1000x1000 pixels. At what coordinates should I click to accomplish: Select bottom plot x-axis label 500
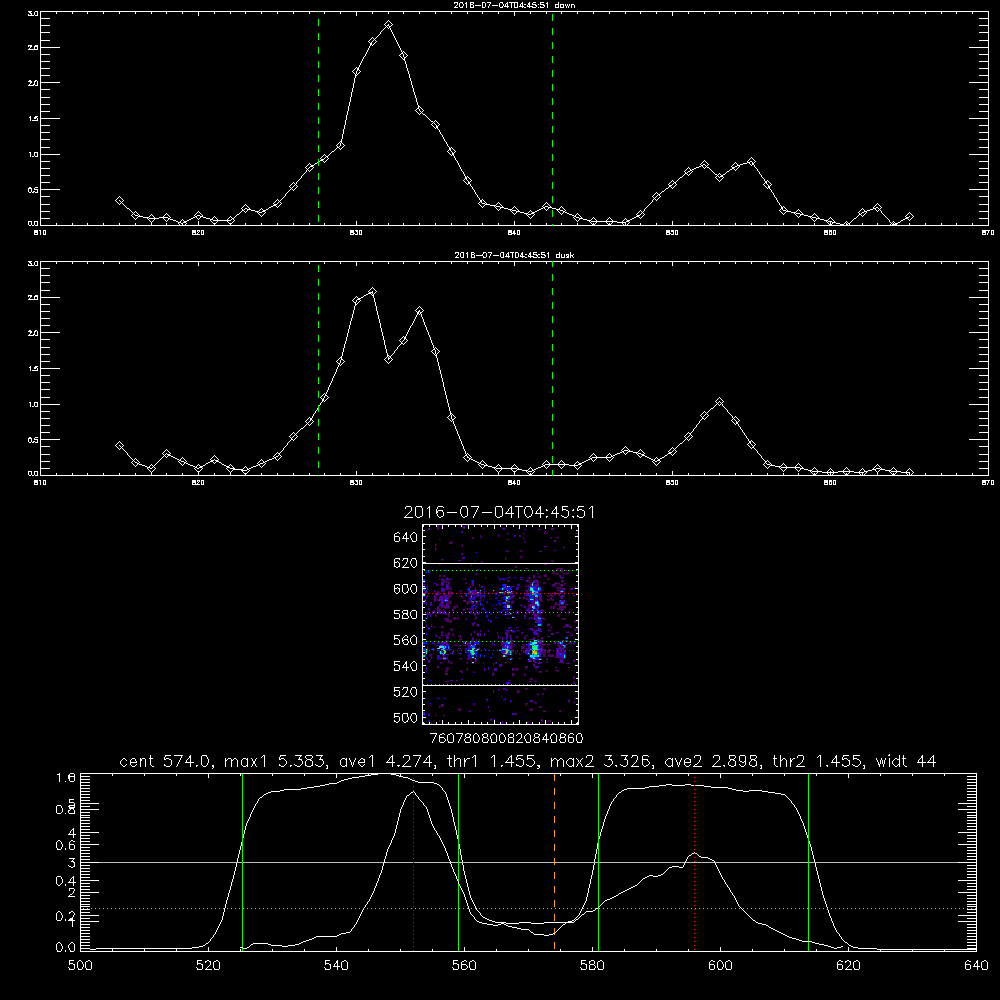80,966
